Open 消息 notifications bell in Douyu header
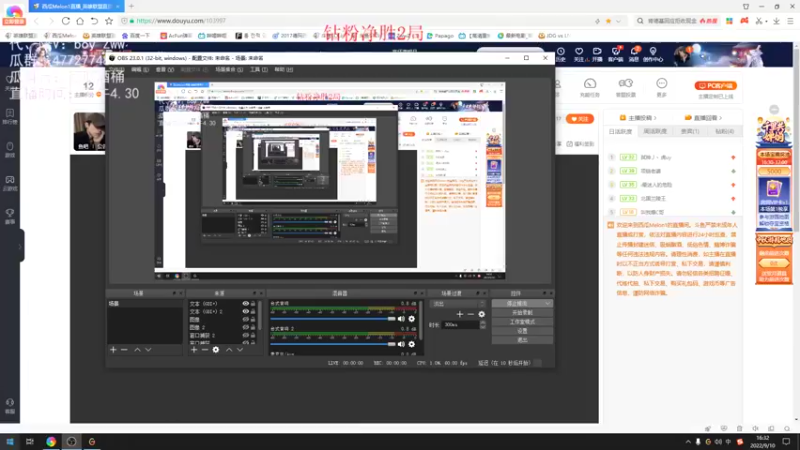This screenshot has width=800, height=450. coord(634,54)
